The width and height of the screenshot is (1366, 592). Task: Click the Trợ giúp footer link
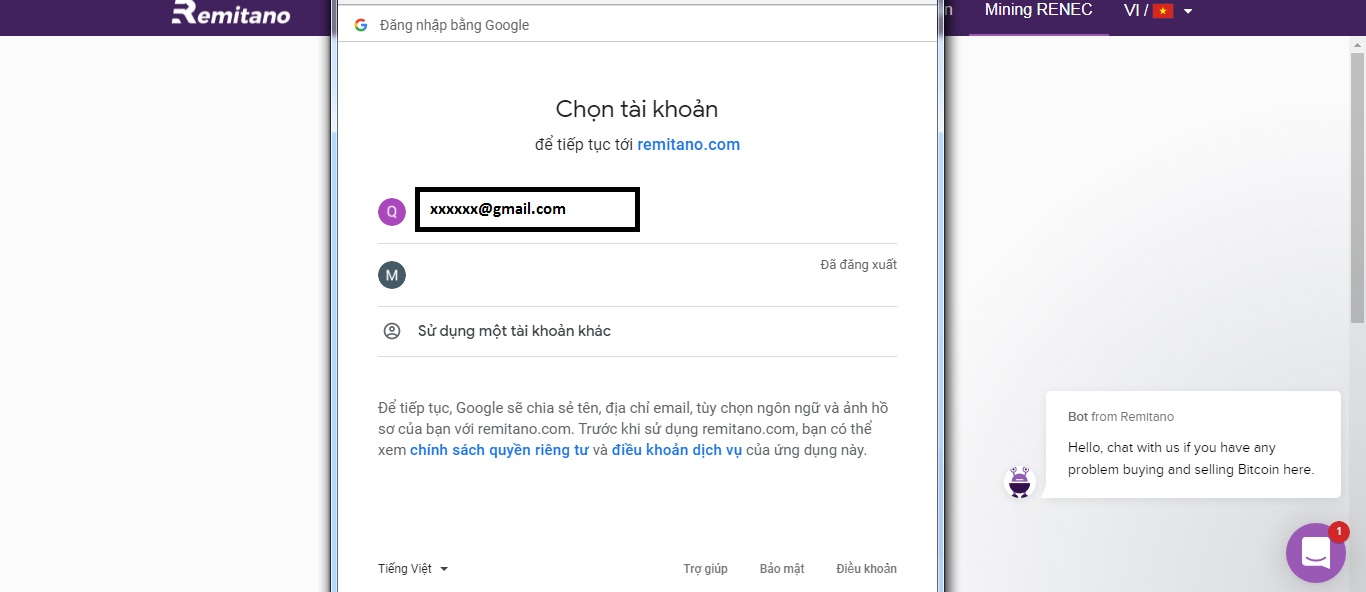(x=706, y=569)
